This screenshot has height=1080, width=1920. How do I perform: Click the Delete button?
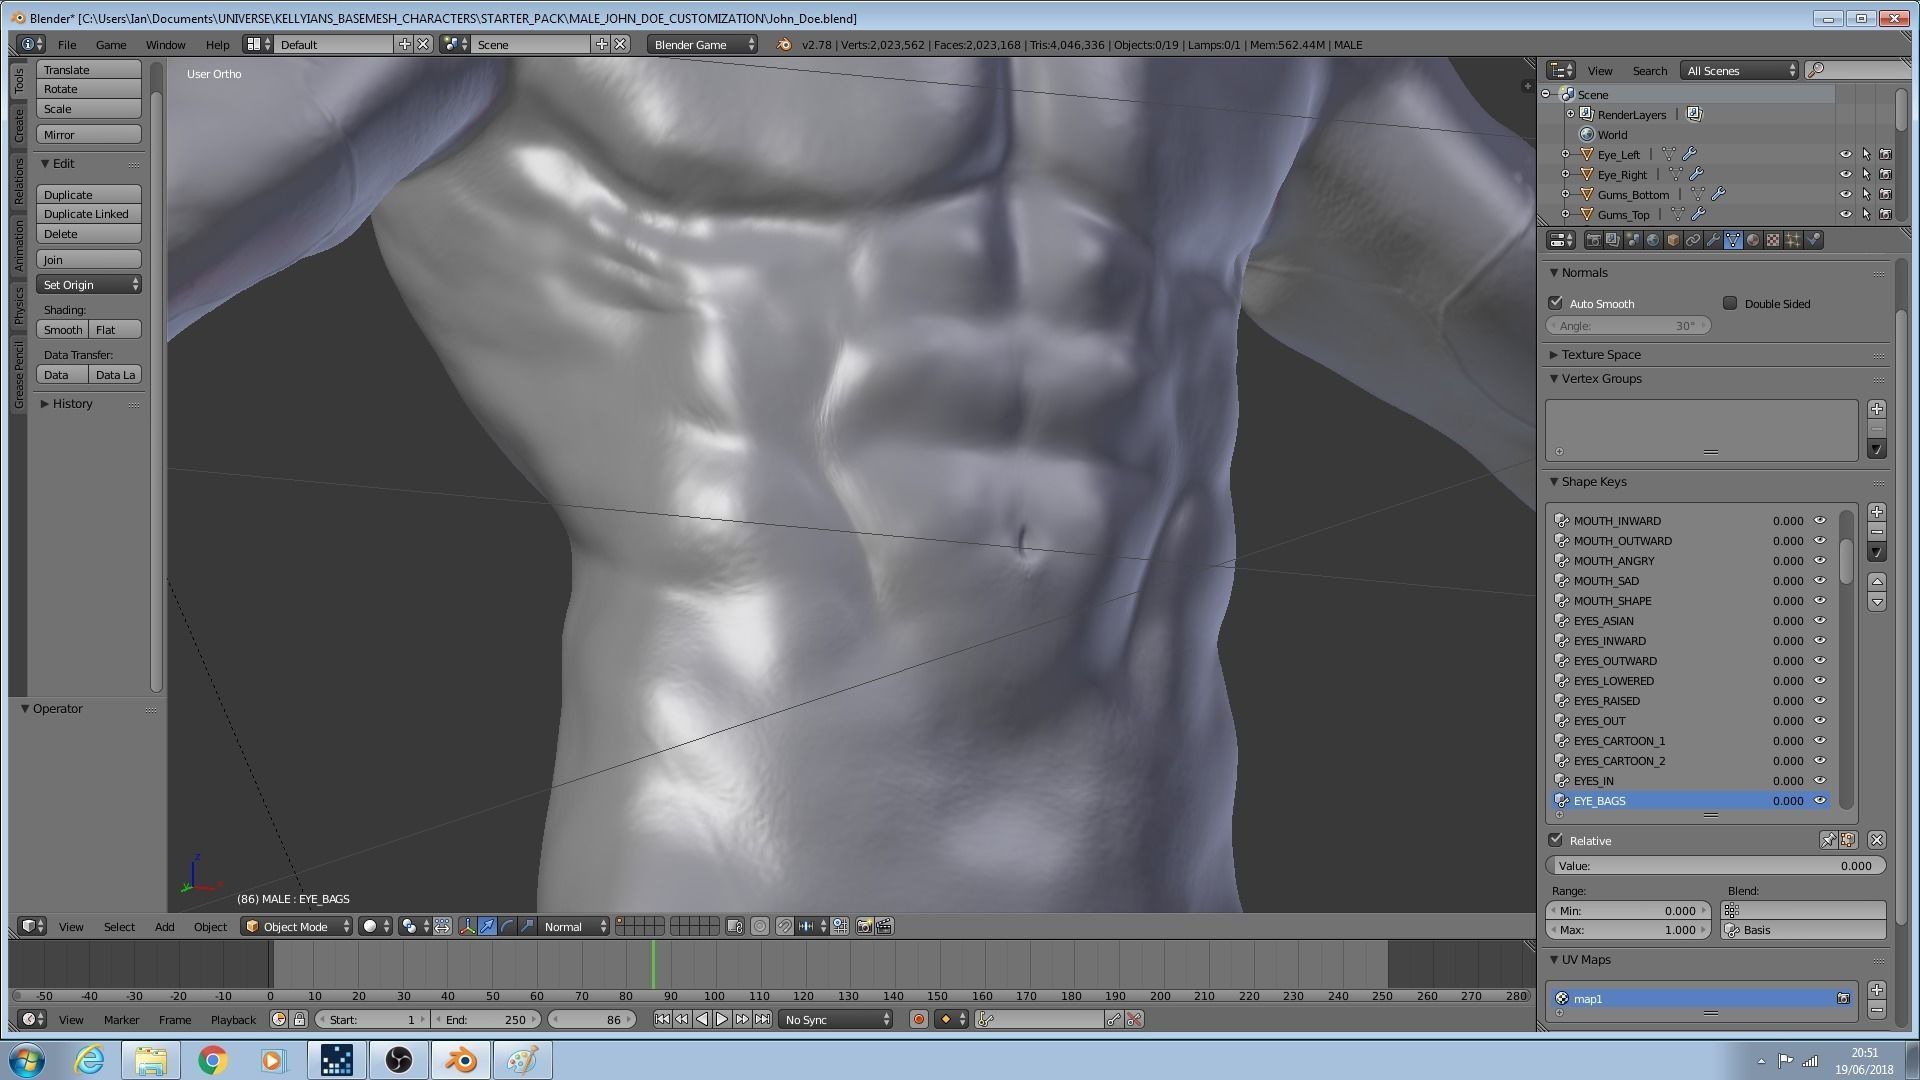[89, 234]
